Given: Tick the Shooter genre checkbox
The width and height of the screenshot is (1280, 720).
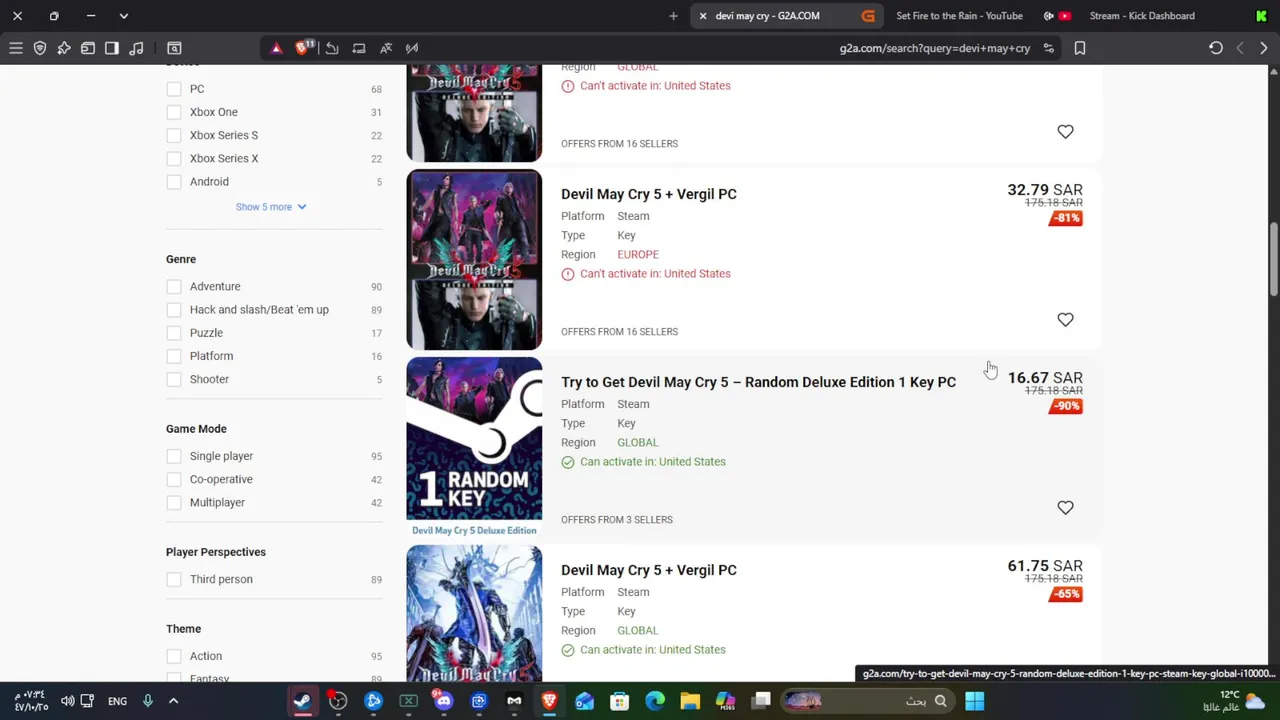Looking at the screenshot, I should pyautogui.click(x=174, y=379).
